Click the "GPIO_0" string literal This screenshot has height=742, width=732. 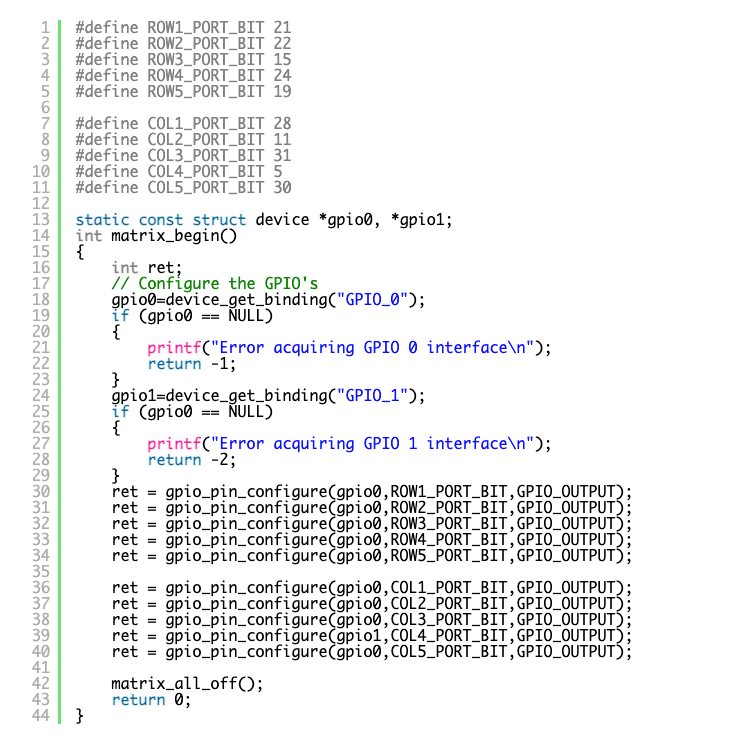[379, 299]
